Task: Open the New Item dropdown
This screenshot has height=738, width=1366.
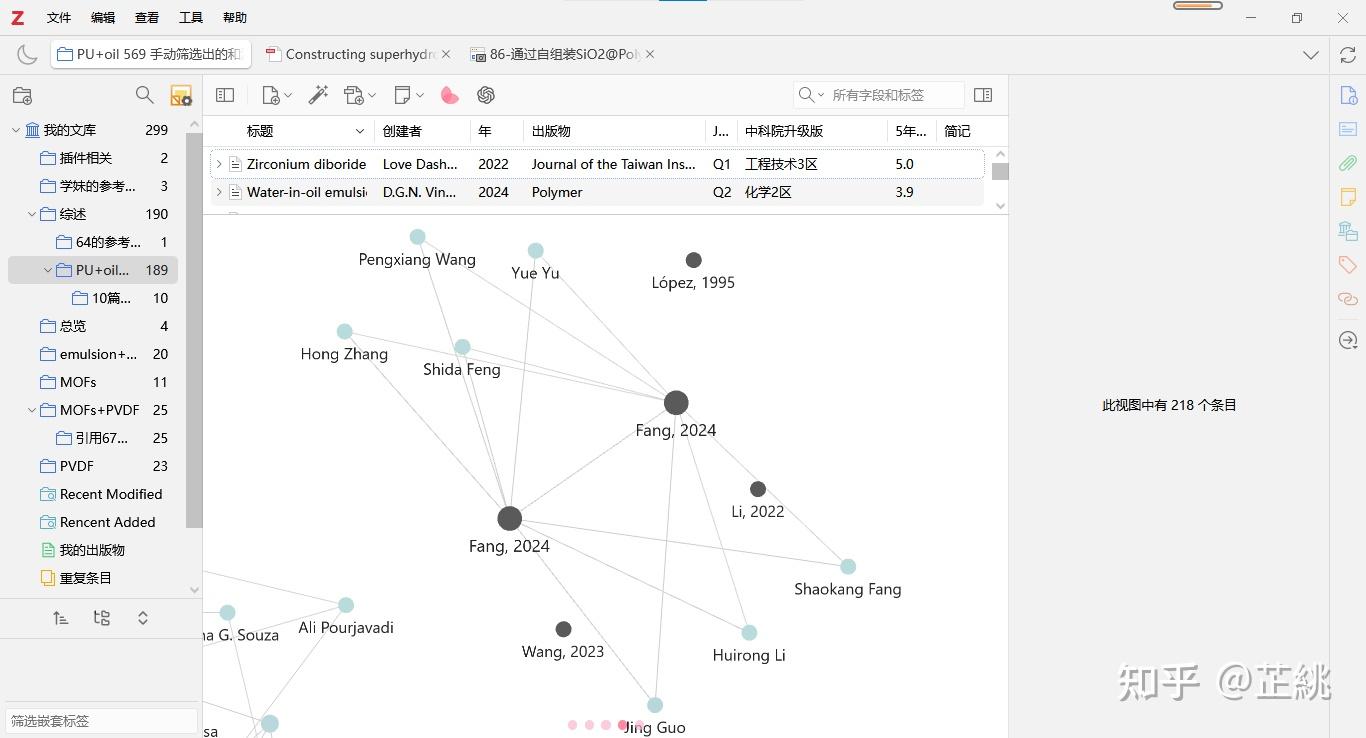Action: pyautogui.click(x=276, y=95)
